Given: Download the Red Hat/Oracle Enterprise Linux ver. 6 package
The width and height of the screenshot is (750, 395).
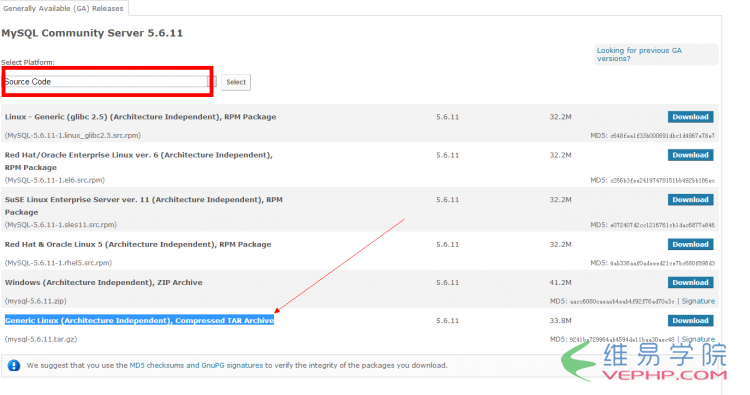Looking at the screenshot, I should [690, 155].
